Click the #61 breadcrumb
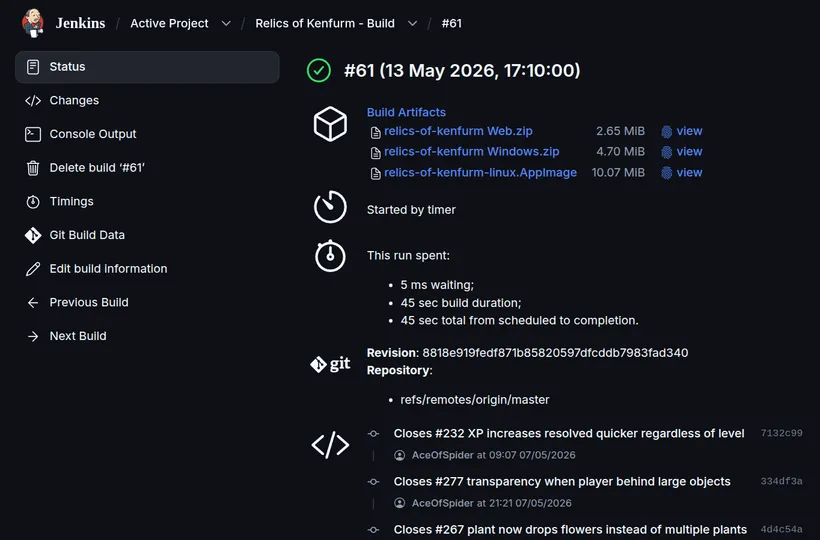Screen dimensions: 820x540 click(451, 24)
